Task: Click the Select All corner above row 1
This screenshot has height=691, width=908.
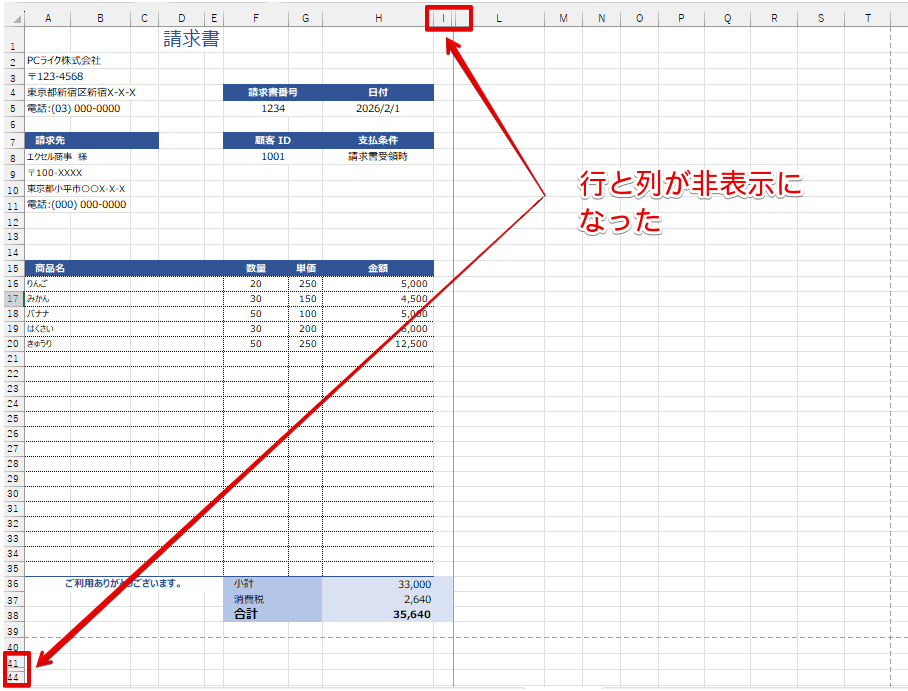Action: pyautogui.click(x=12, y=17)
